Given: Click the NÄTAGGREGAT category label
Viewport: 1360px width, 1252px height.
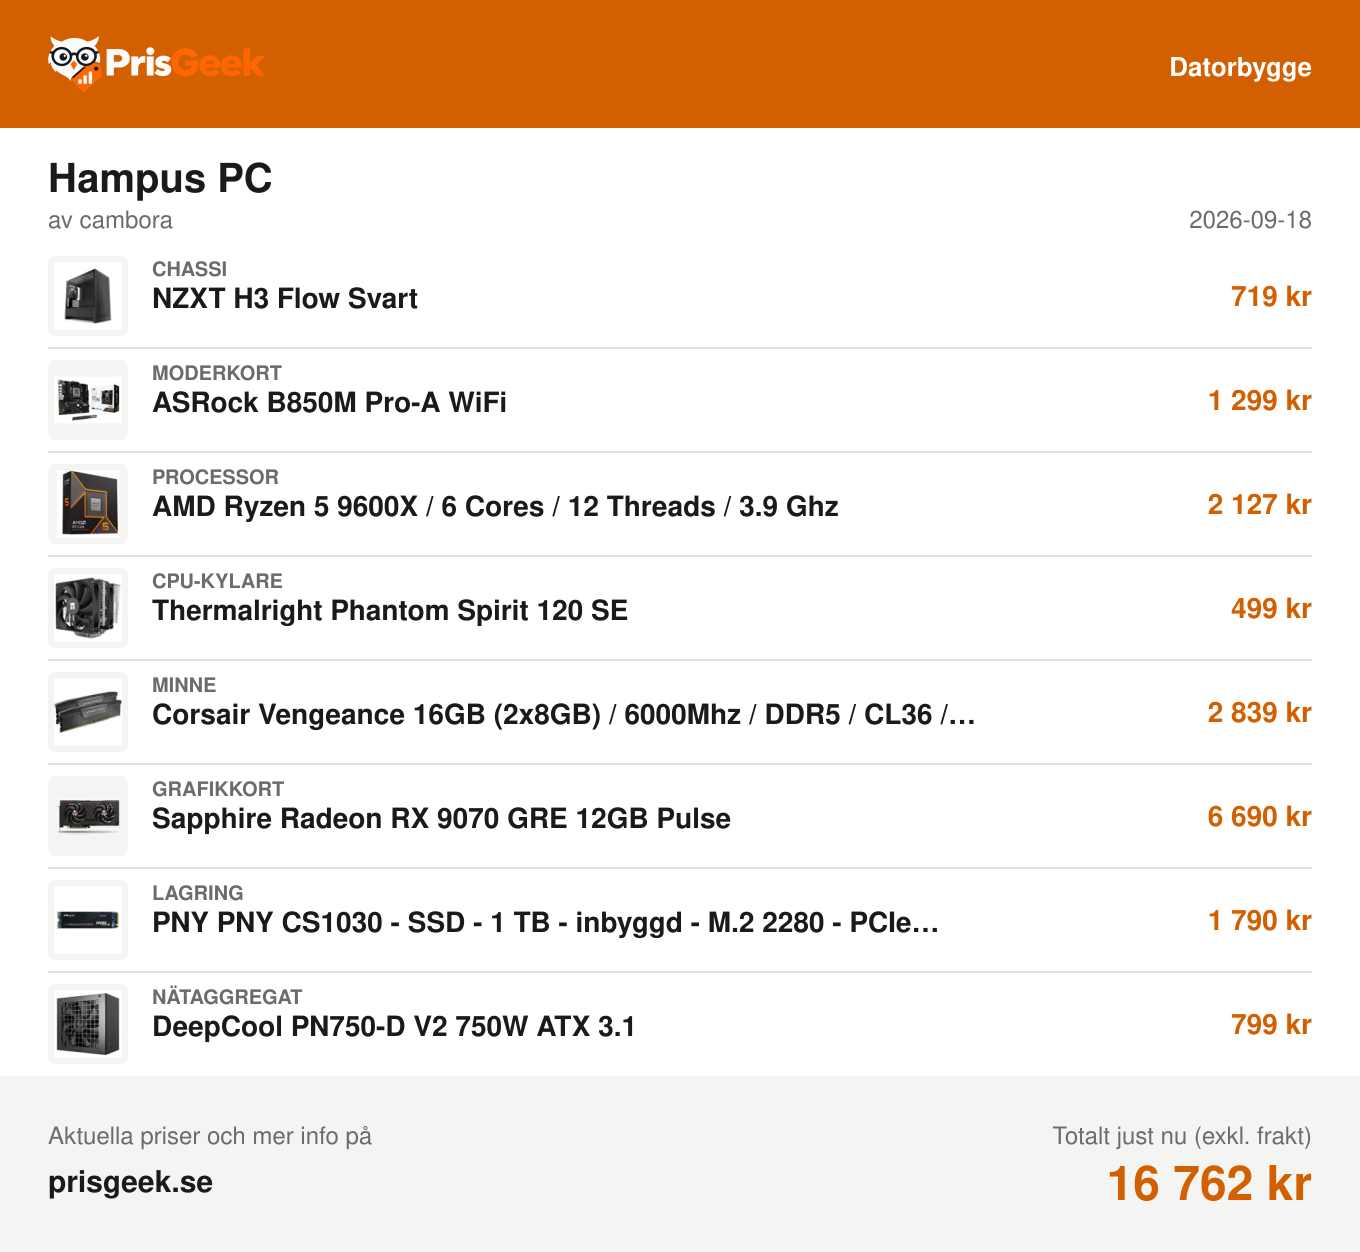Looking at the screenshot, I should [x=227, y=997].
